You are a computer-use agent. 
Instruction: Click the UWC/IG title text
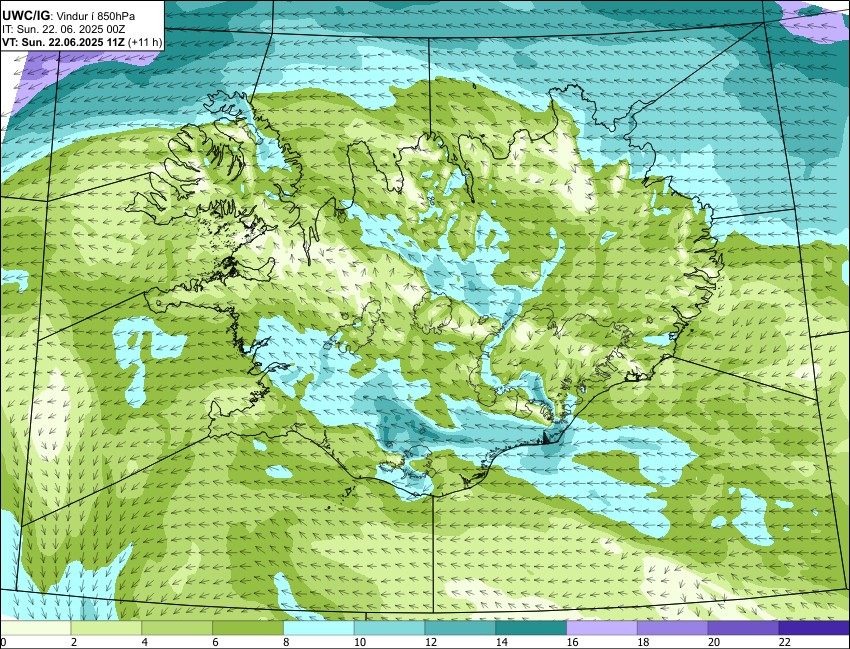[x=27, y=16]
